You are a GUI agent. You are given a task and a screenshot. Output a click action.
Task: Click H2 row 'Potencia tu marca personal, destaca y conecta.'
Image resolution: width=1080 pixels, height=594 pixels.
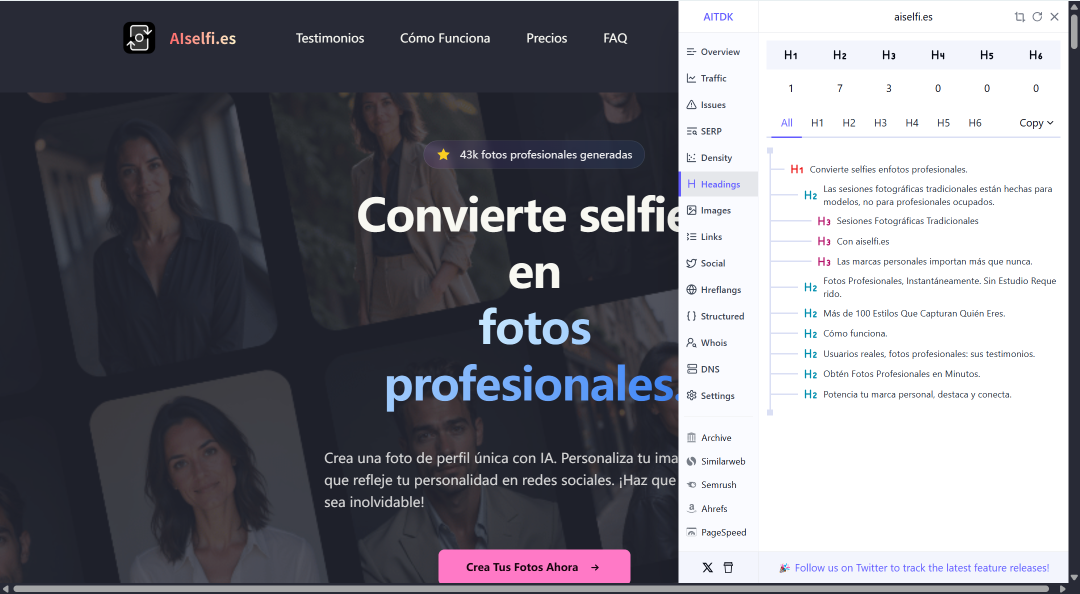917,394
